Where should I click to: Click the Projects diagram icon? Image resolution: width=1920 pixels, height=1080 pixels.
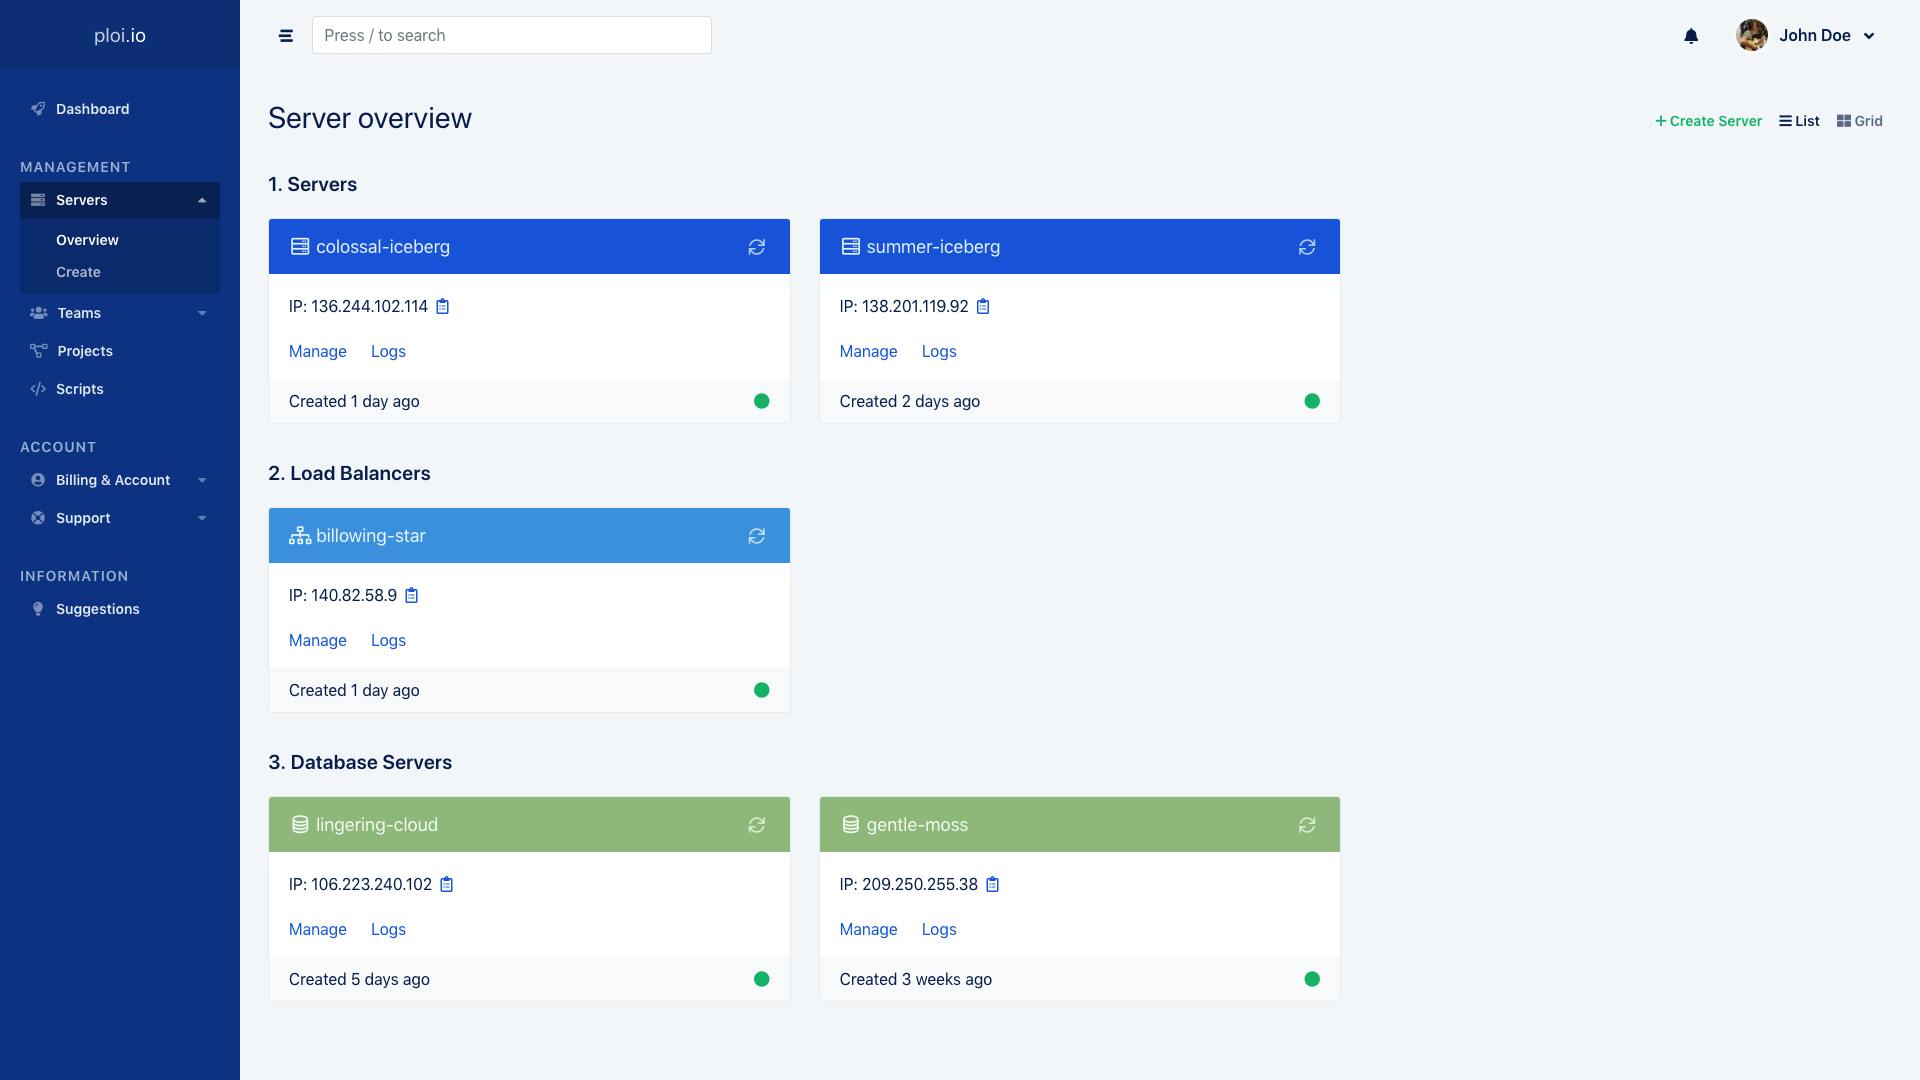(x=38, y=351)
